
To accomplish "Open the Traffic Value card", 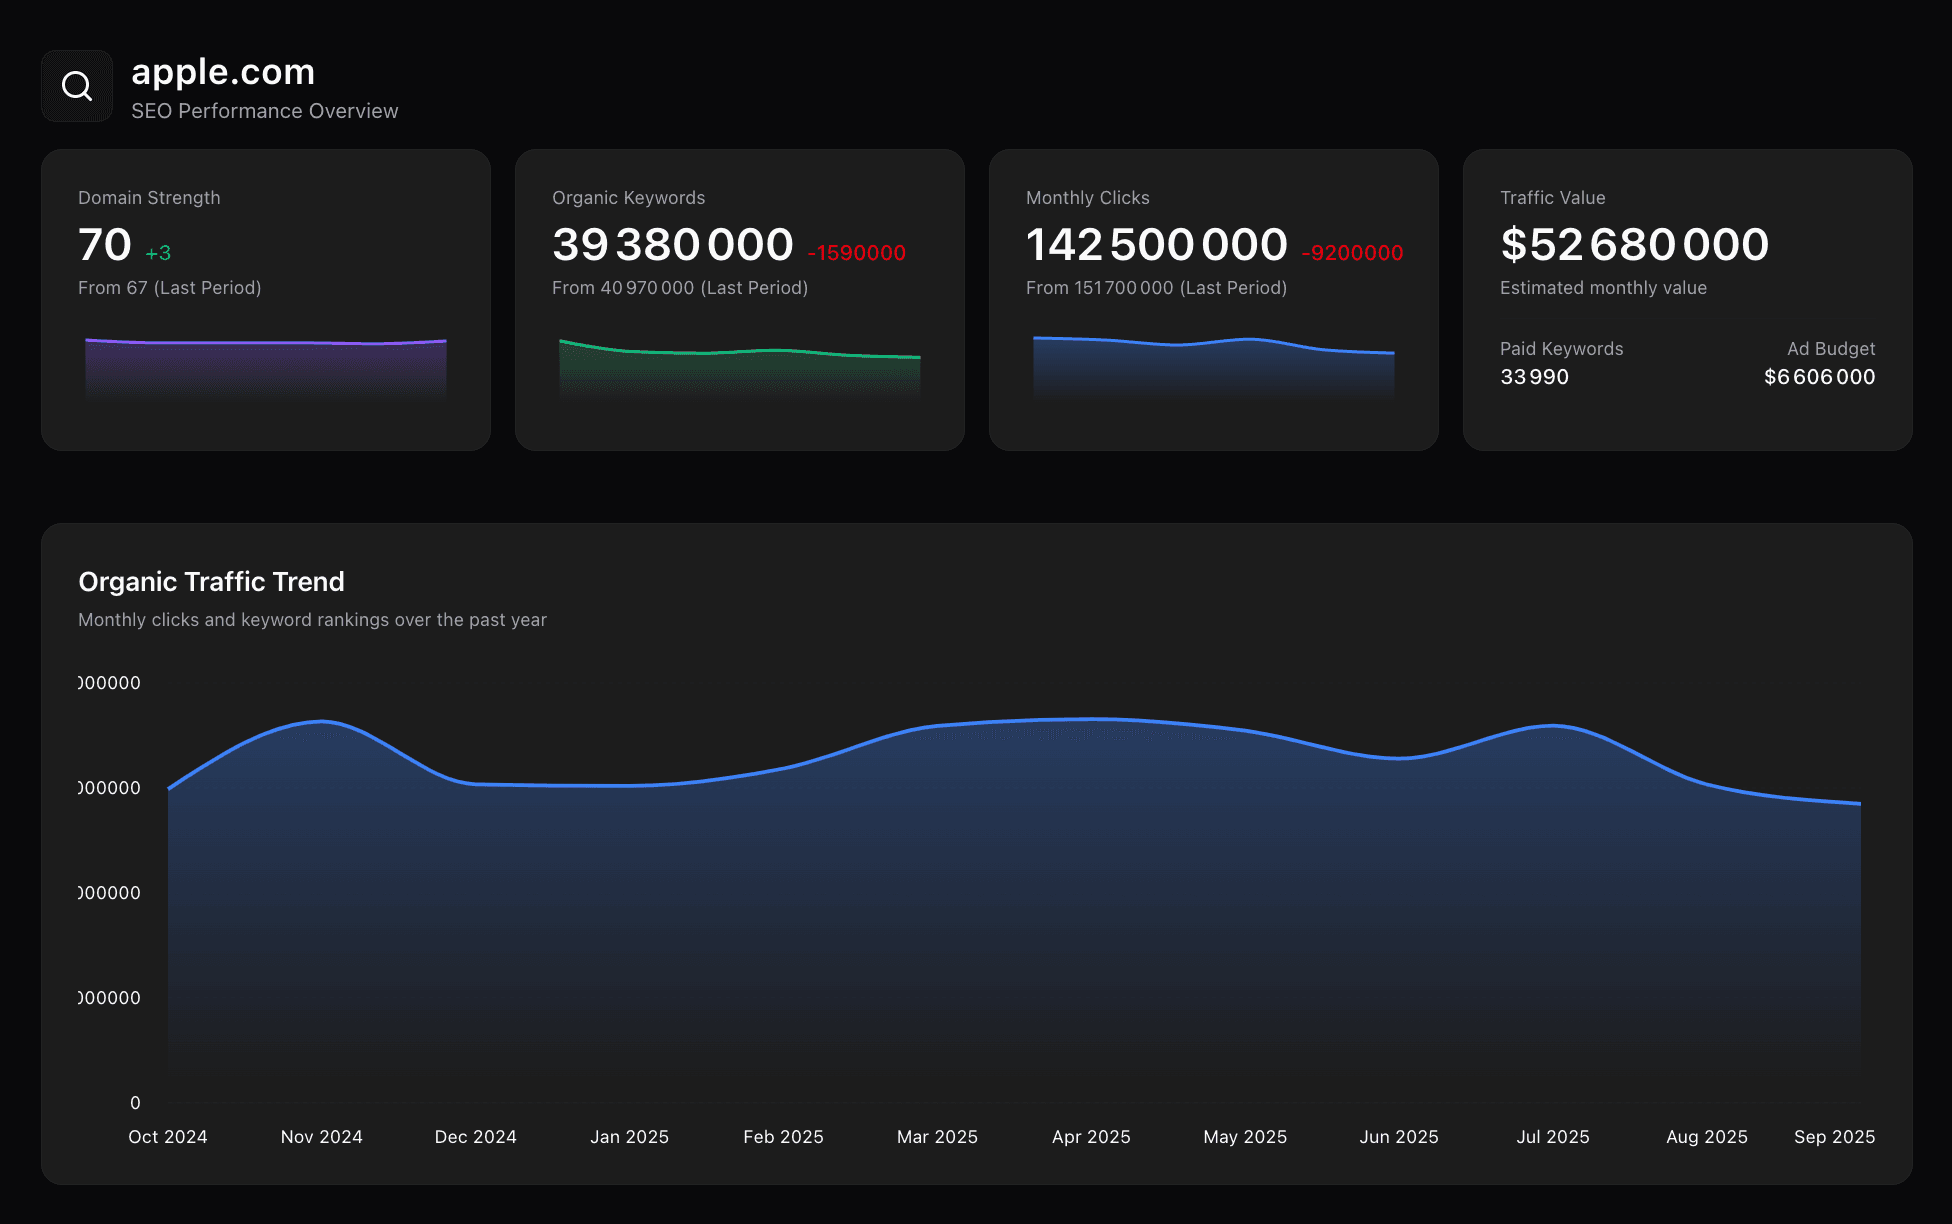I will point(1687,298).
